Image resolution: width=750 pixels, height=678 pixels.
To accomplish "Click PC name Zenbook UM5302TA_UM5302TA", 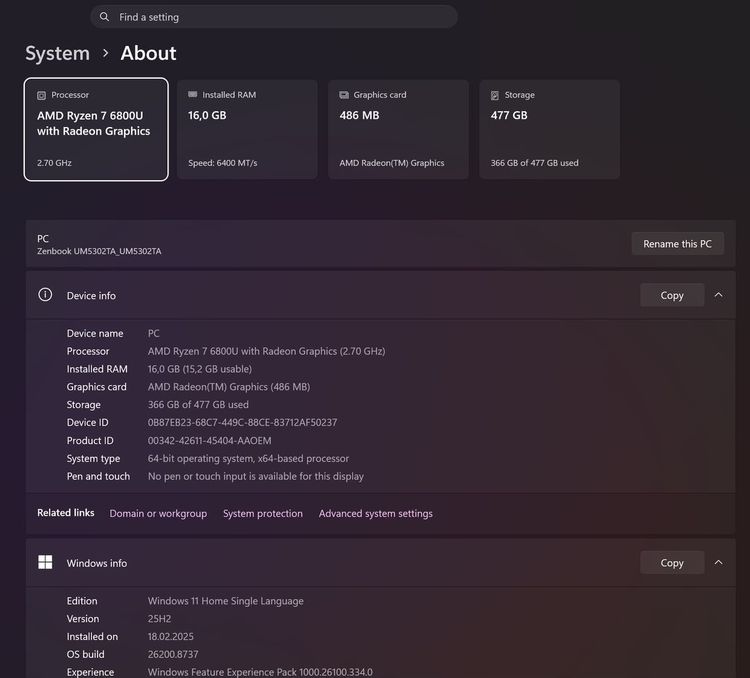I will [x=99, y=251].
